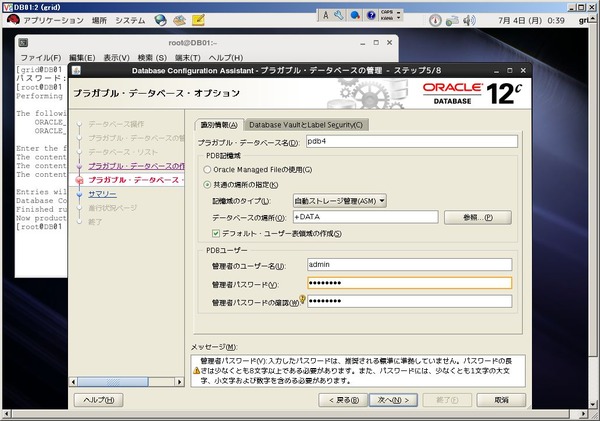The width and height of the screenshot is (600, 421).
Task: Open the 場所 menu in top panel
Action: coord(99,20)
